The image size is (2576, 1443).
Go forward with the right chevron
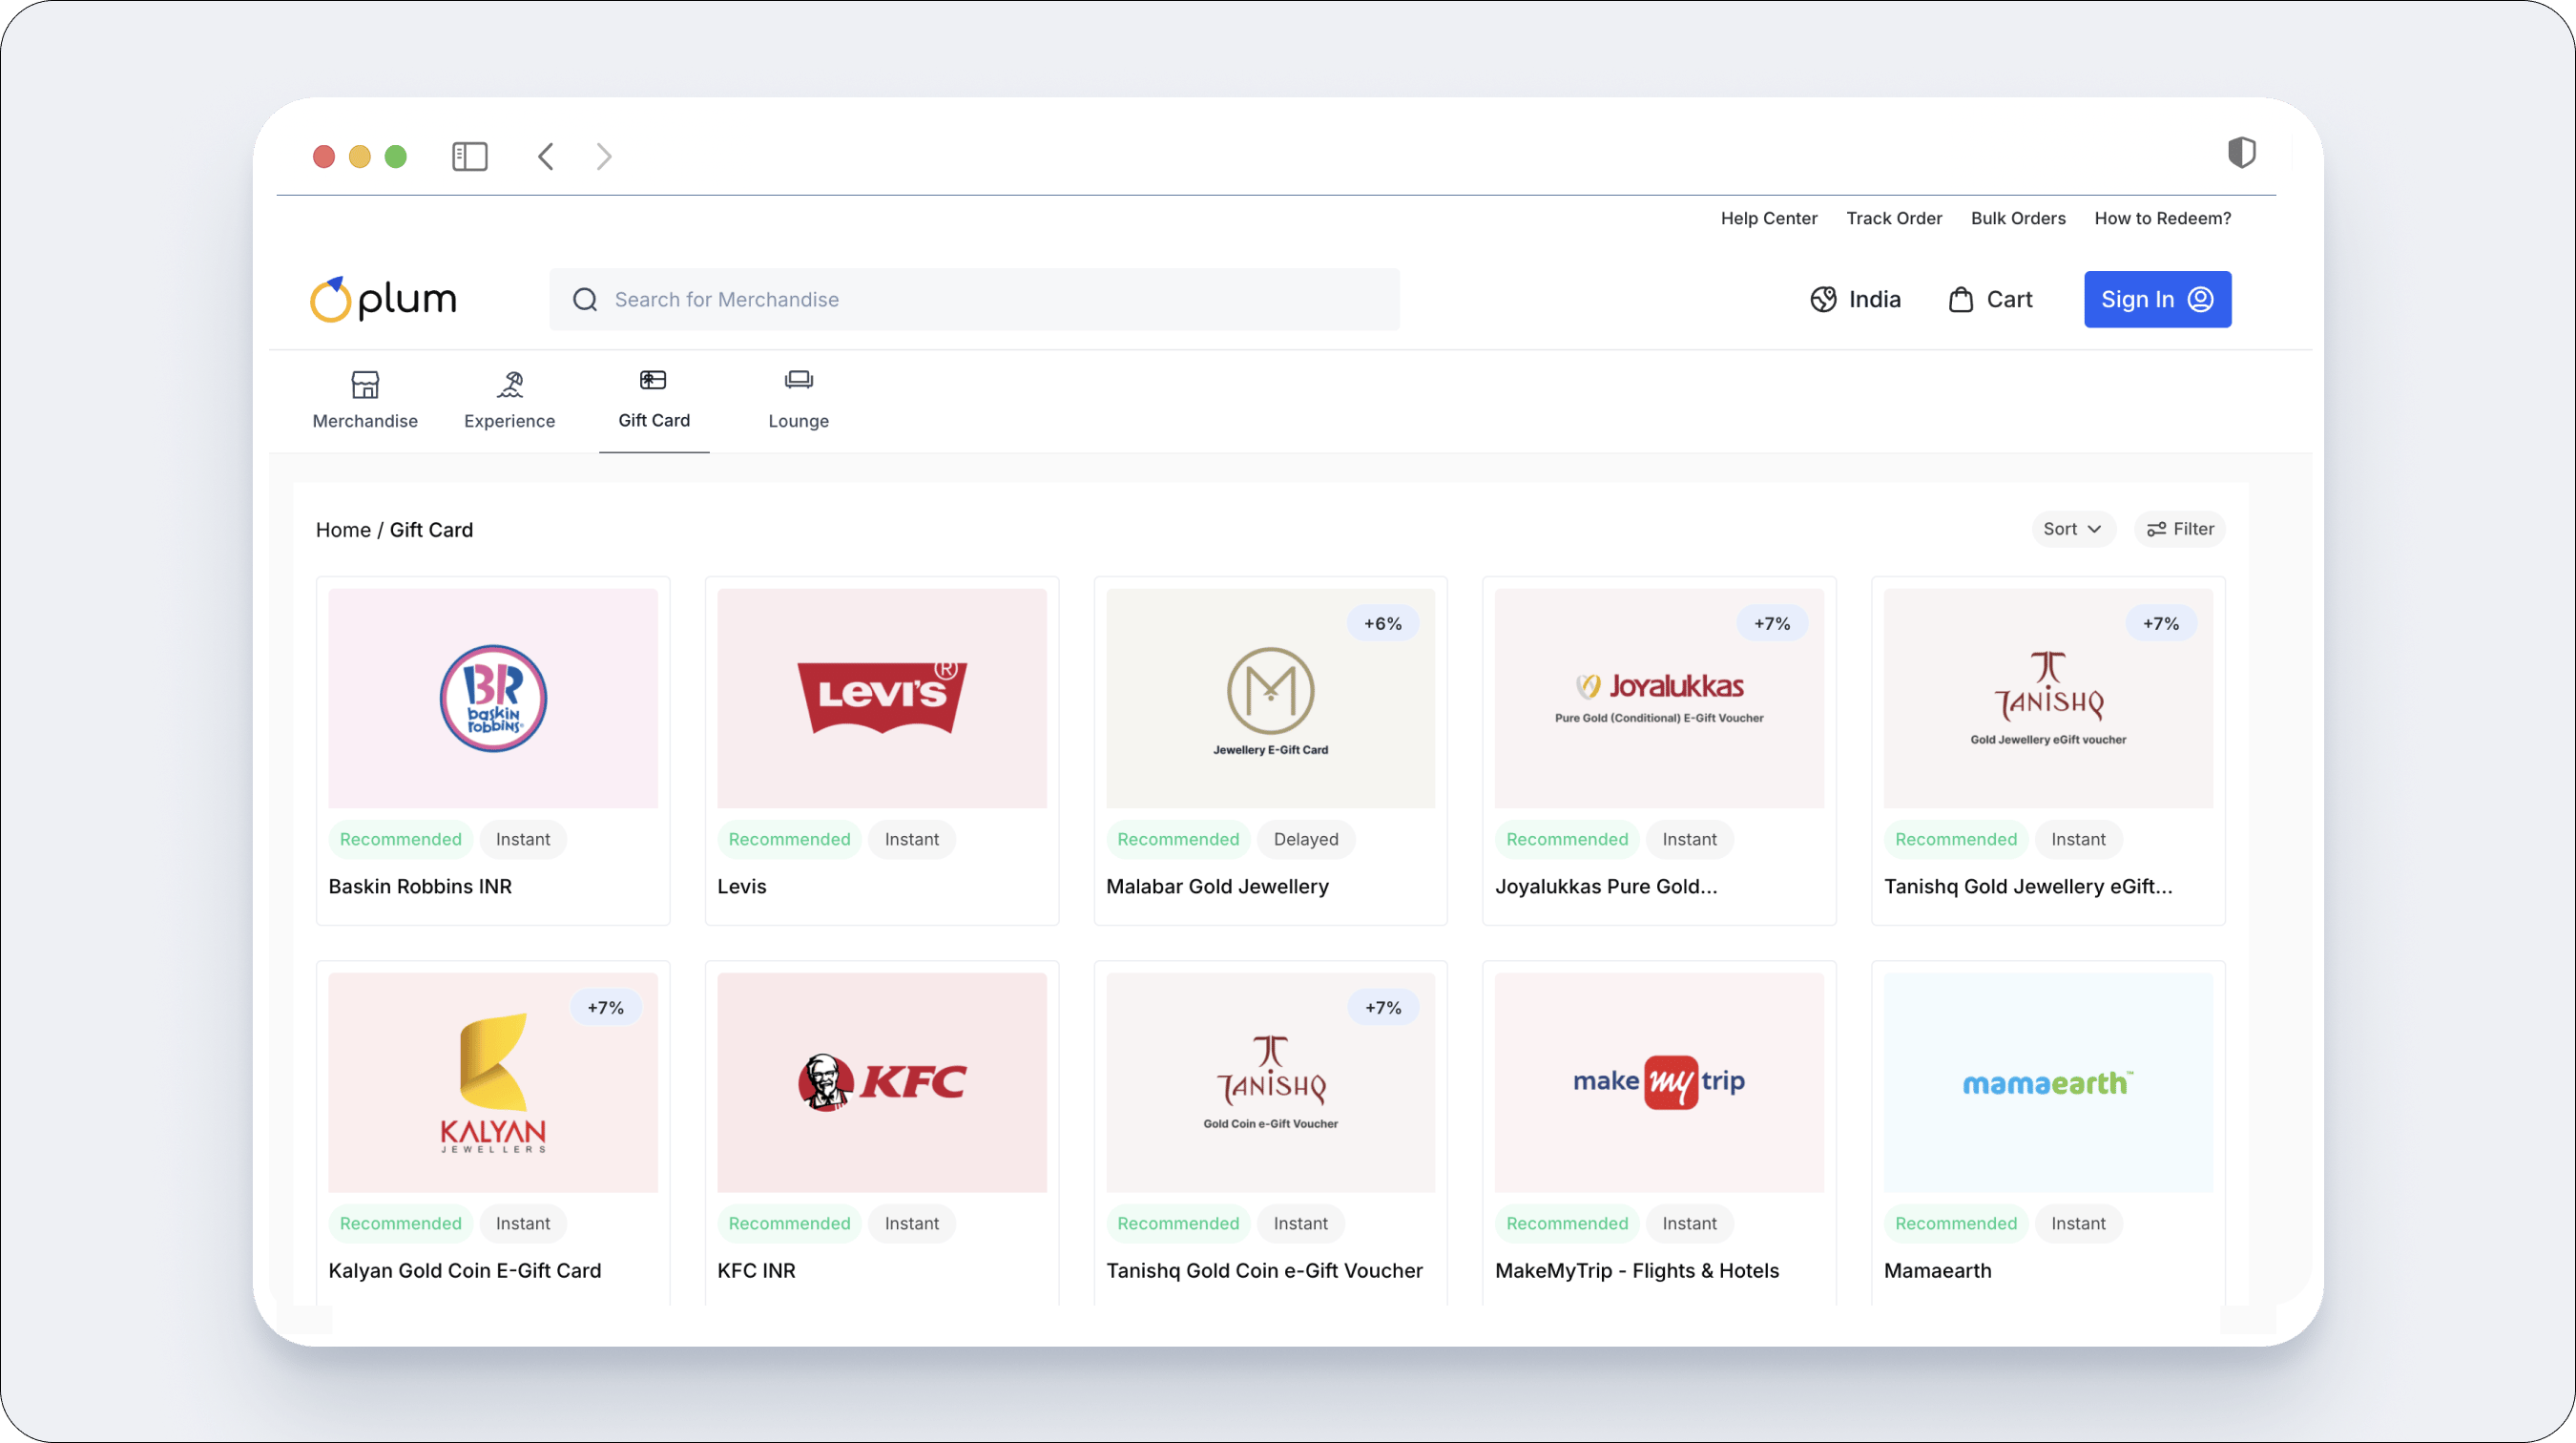603,156
